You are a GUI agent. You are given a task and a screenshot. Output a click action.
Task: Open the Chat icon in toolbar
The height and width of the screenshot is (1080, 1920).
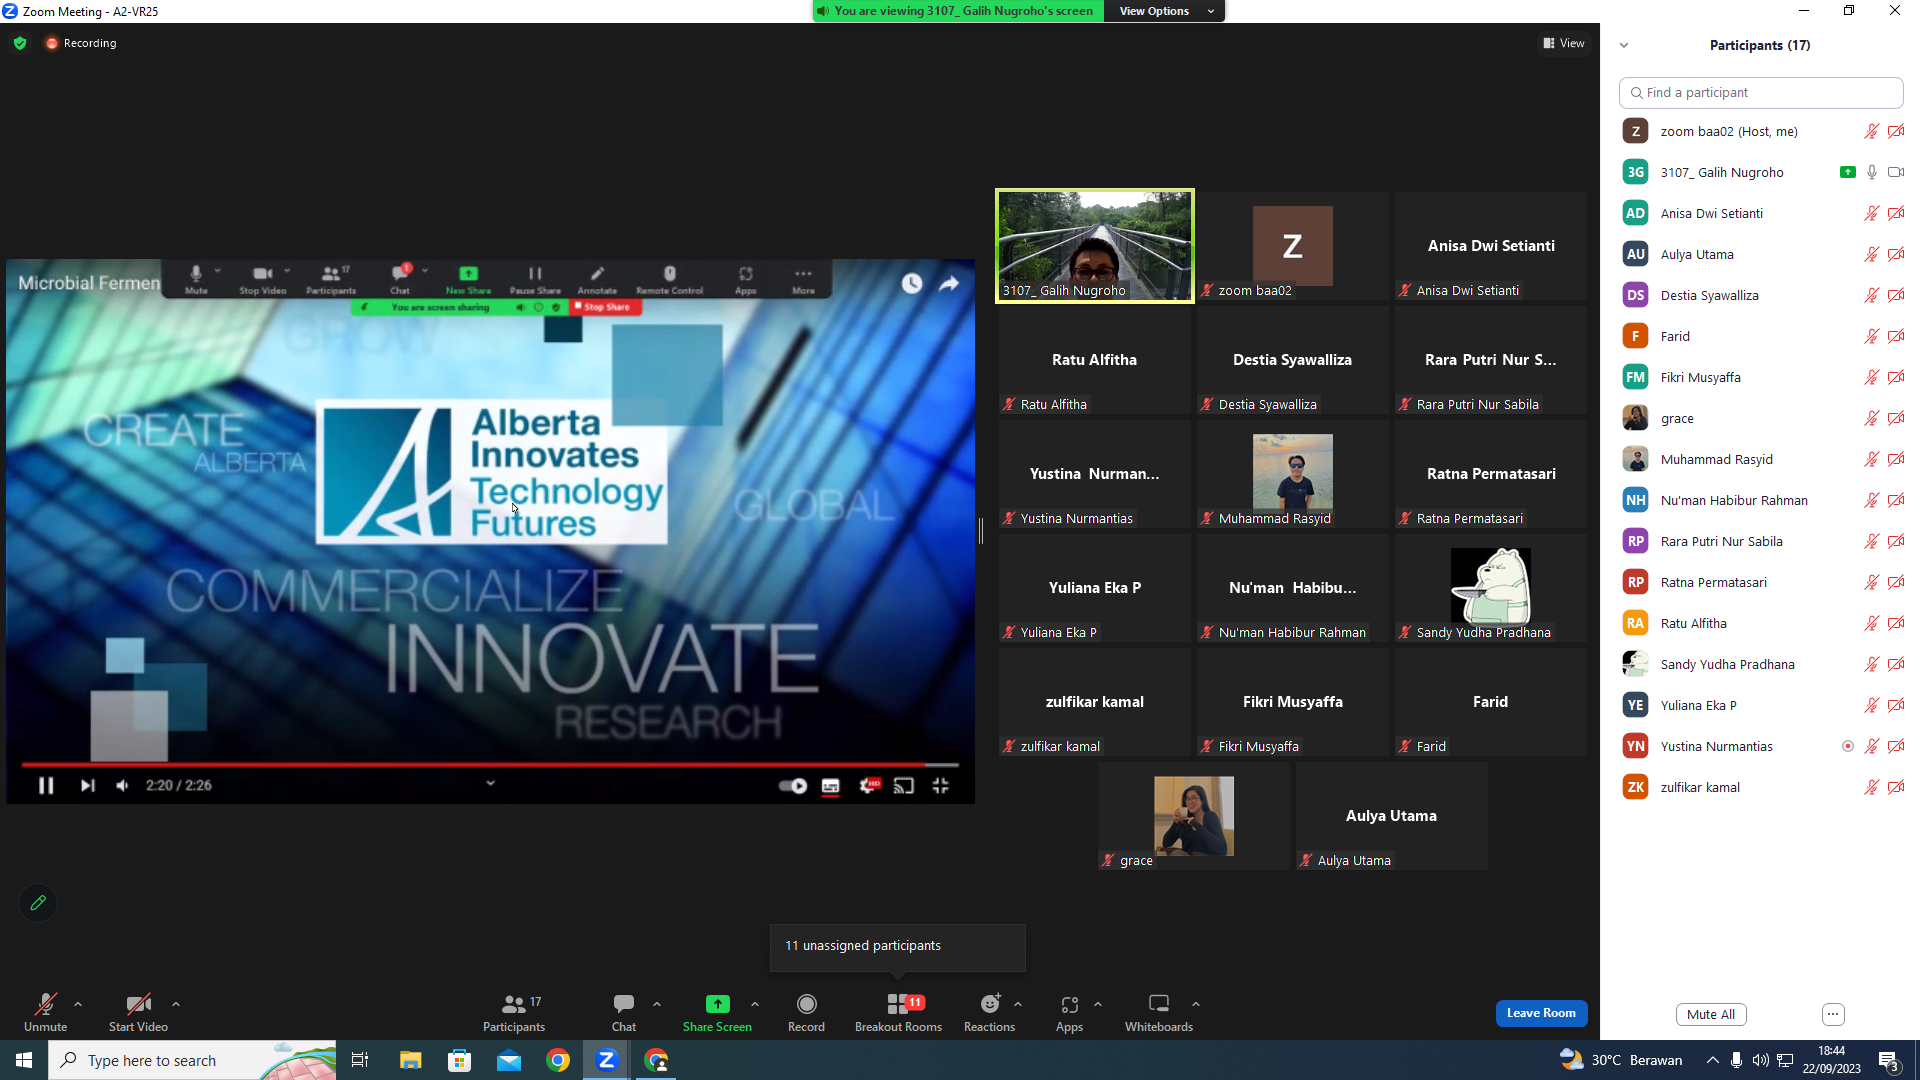(624, 1004)
